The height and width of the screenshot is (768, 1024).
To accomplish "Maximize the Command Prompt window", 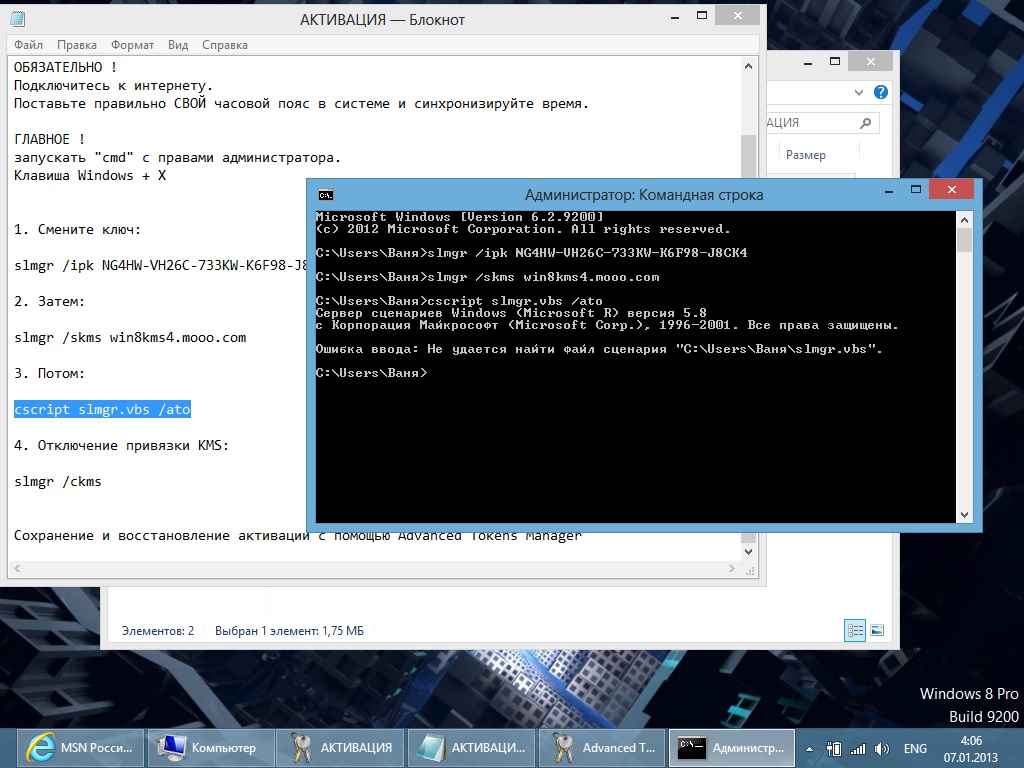I will coord(916,189).
